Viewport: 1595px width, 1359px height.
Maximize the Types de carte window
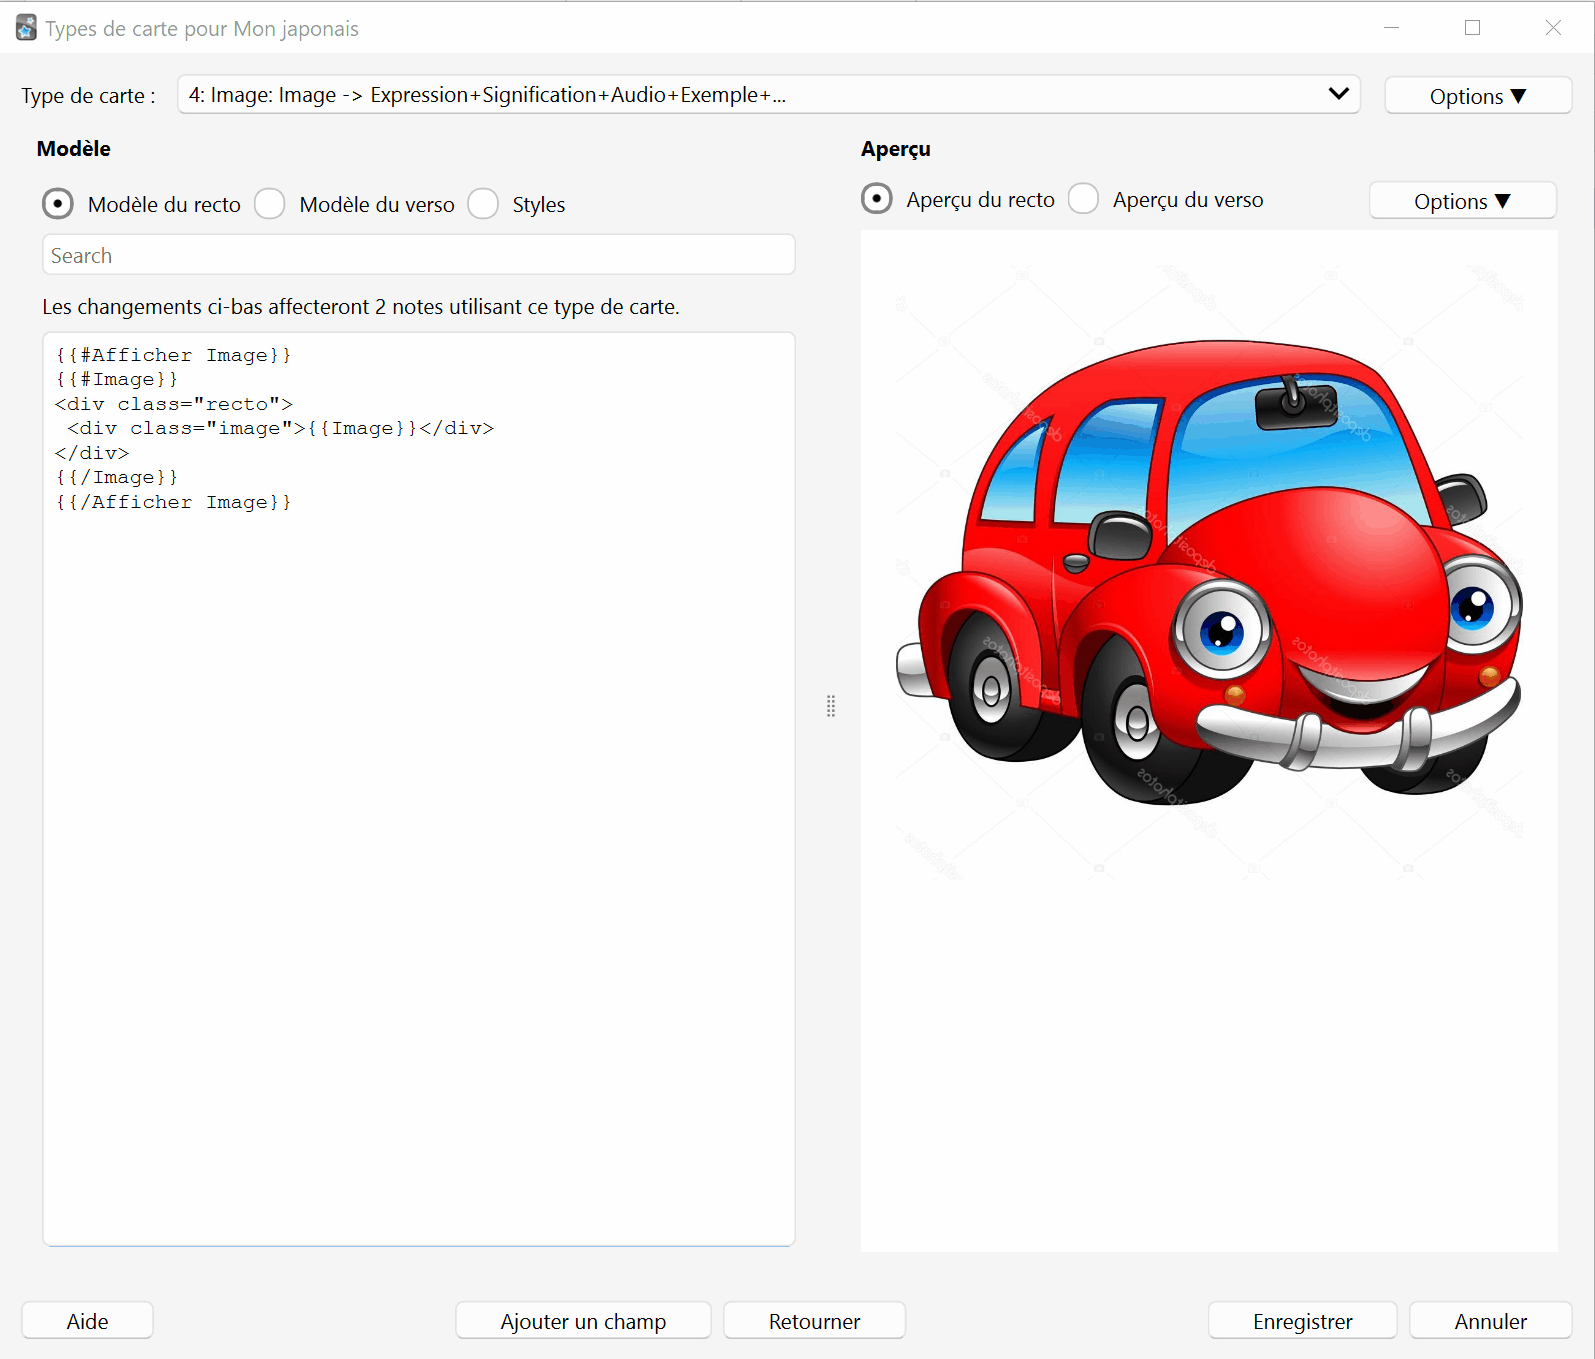[x=1472, y=28]
